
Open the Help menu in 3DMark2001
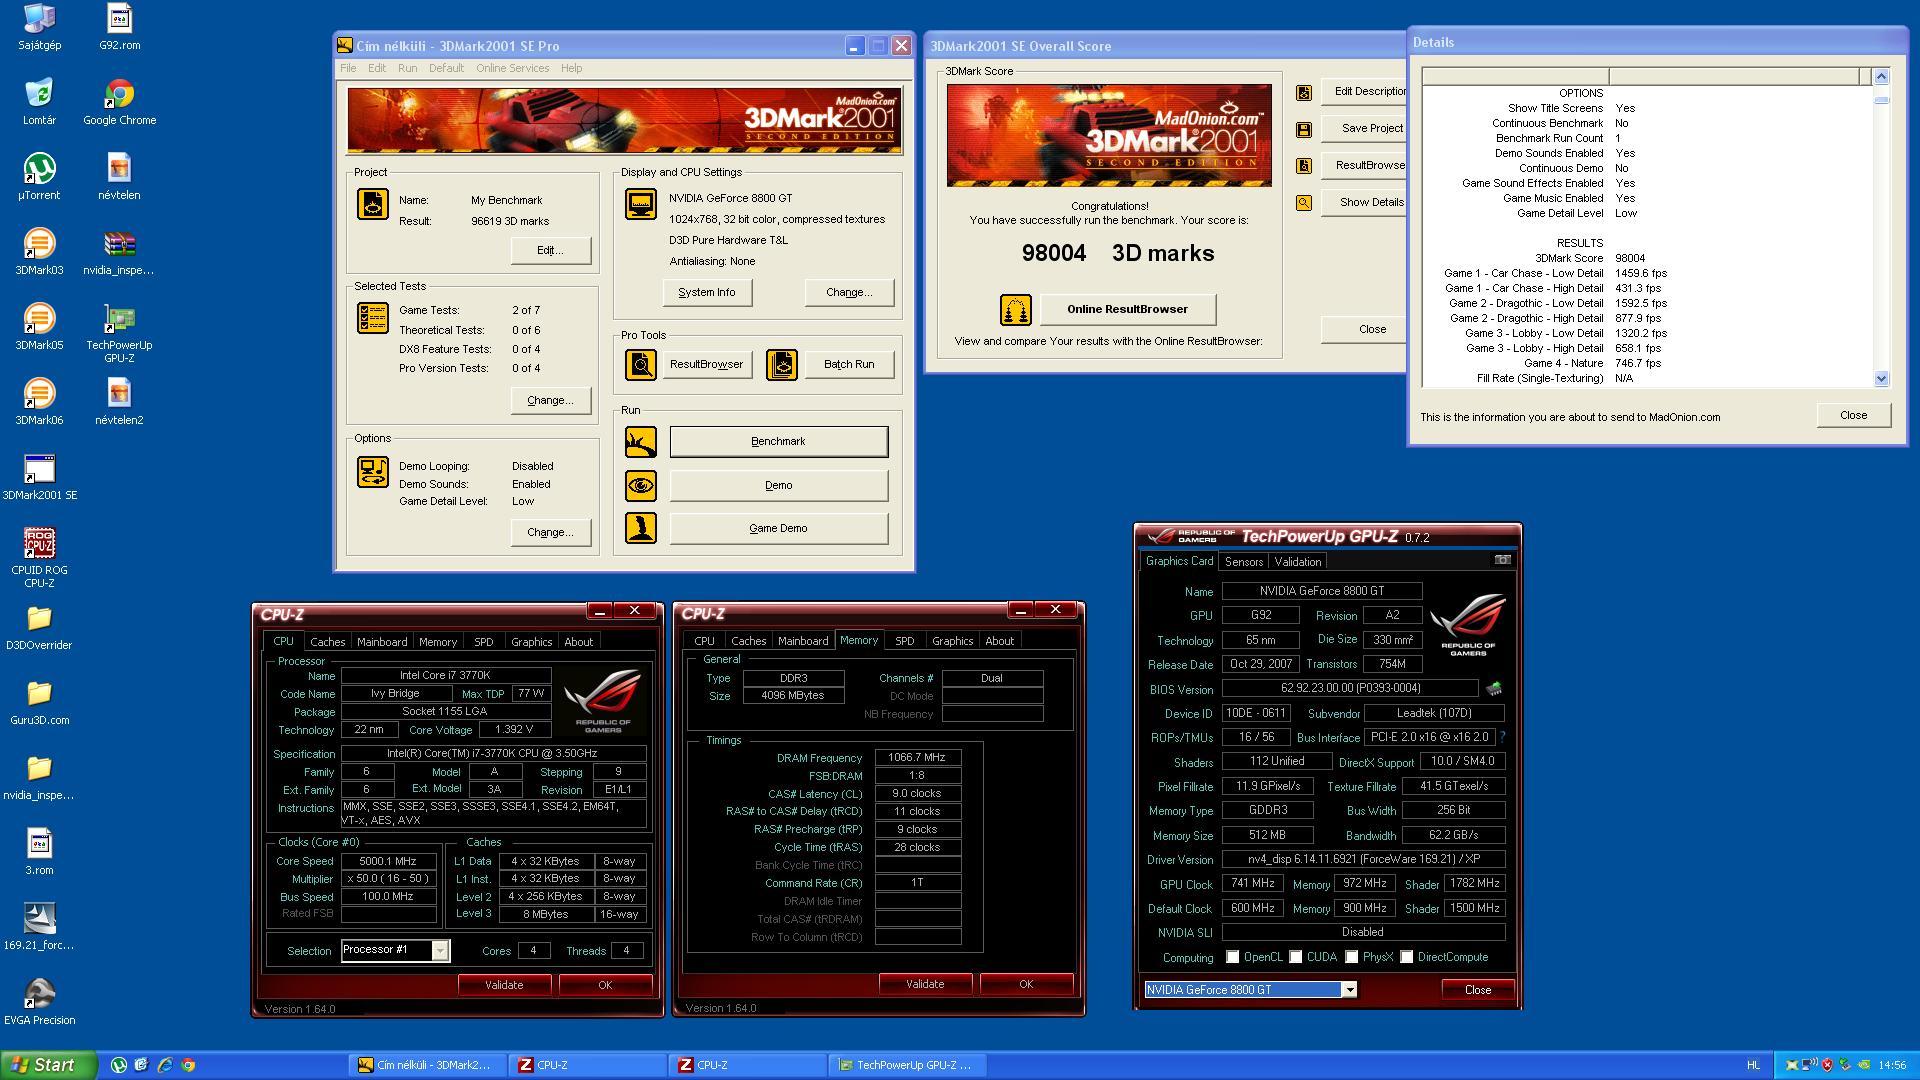tap(571, 68)
